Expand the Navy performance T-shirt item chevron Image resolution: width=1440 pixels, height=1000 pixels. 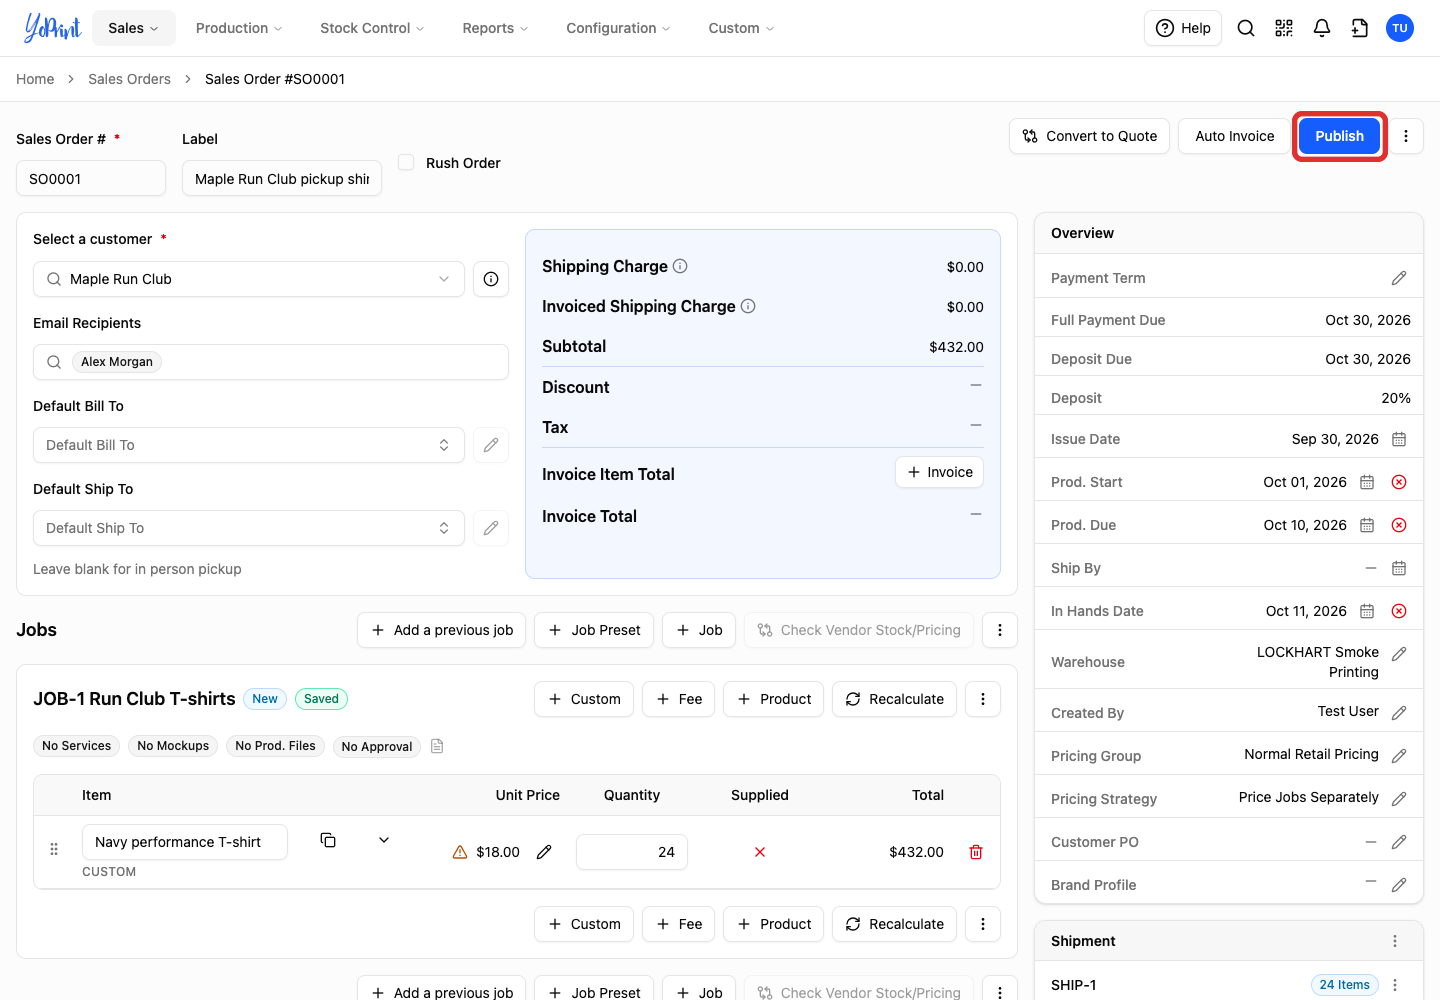pos(384,840)
